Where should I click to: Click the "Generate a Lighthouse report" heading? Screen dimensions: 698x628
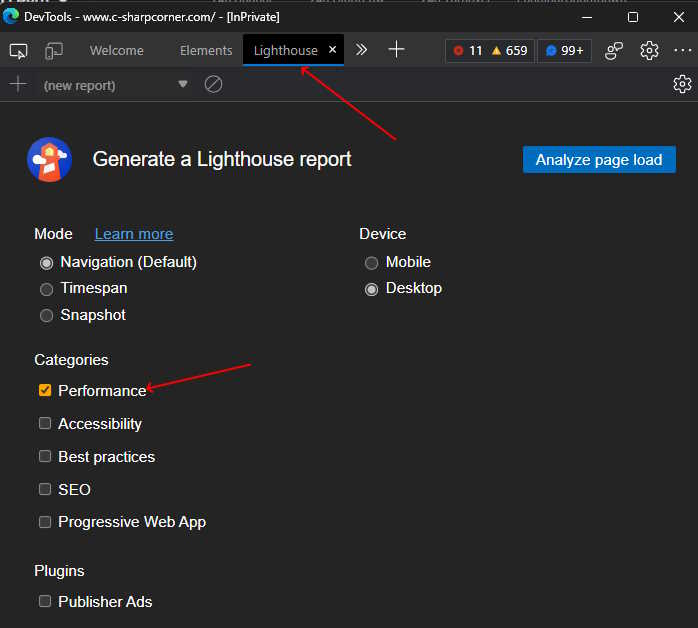coord(222,159)
